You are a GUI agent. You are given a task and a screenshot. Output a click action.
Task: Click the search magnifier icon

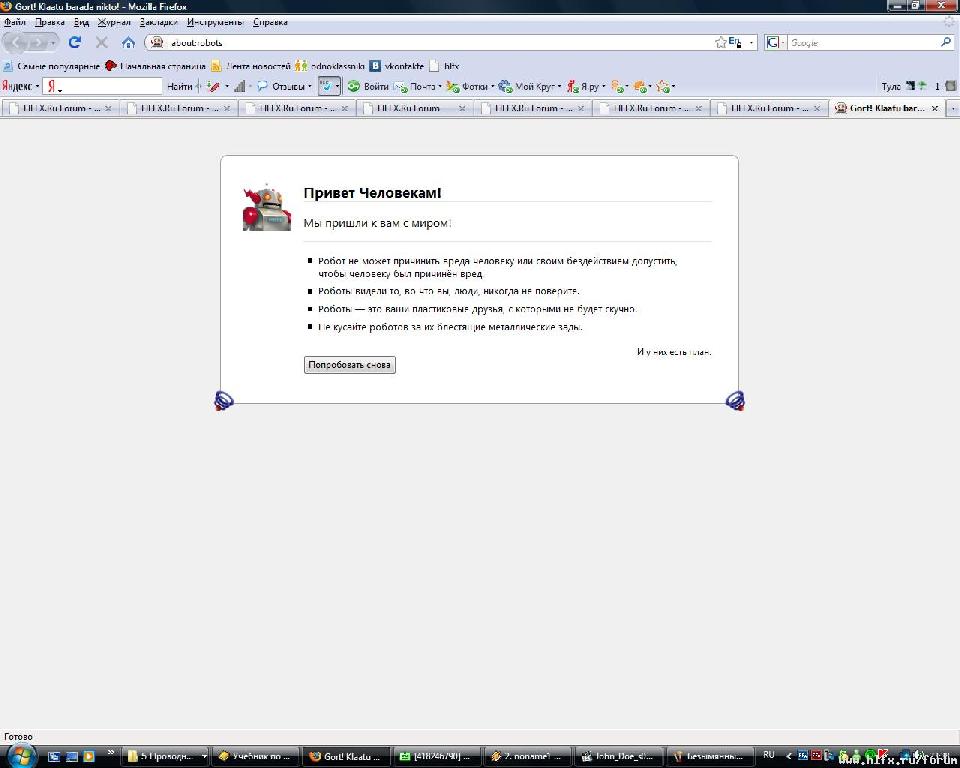(x=946, y=43)
